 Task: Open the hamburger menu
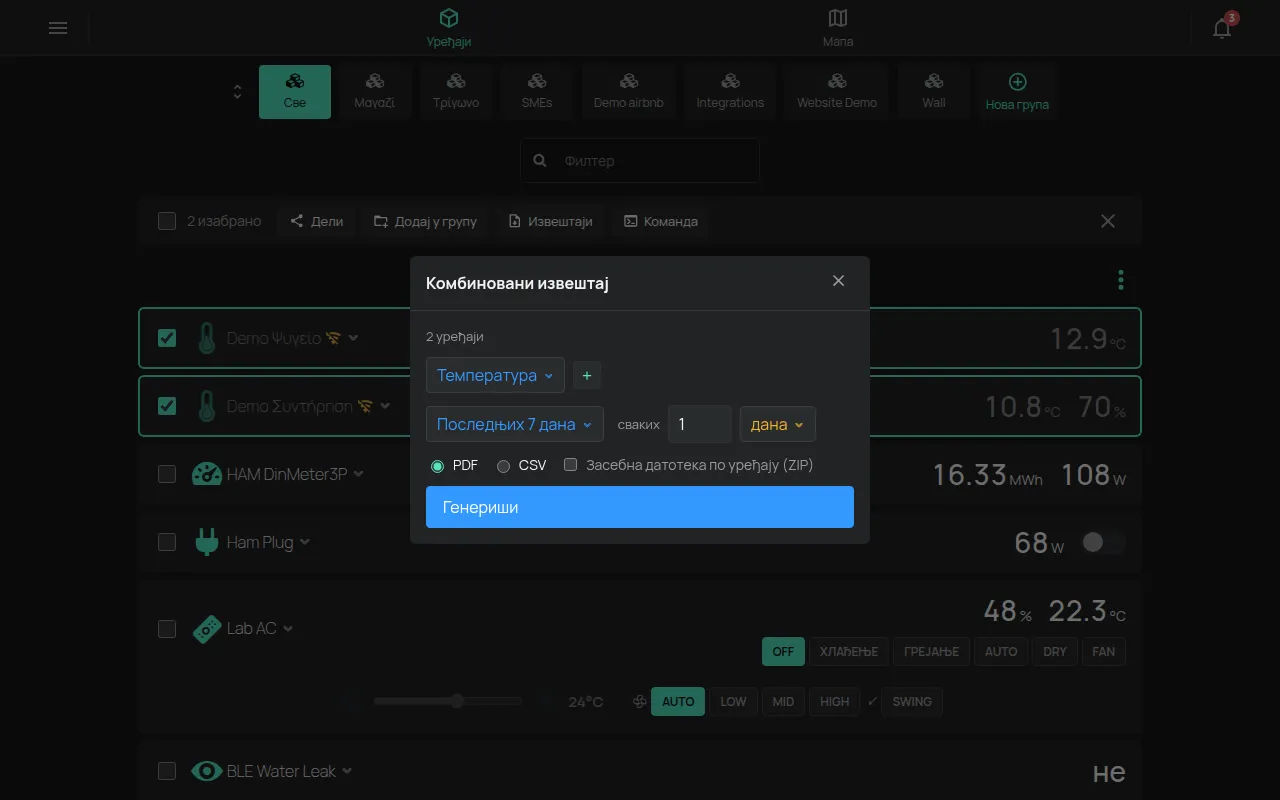click(58, 28)
